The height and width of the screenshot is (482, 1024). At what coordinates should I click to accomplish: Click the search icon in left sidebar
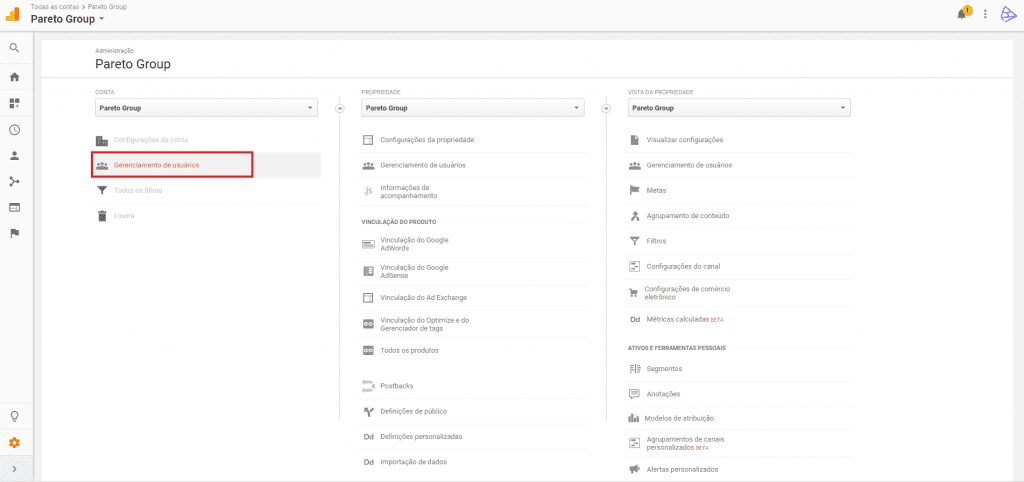pos(14,48)
